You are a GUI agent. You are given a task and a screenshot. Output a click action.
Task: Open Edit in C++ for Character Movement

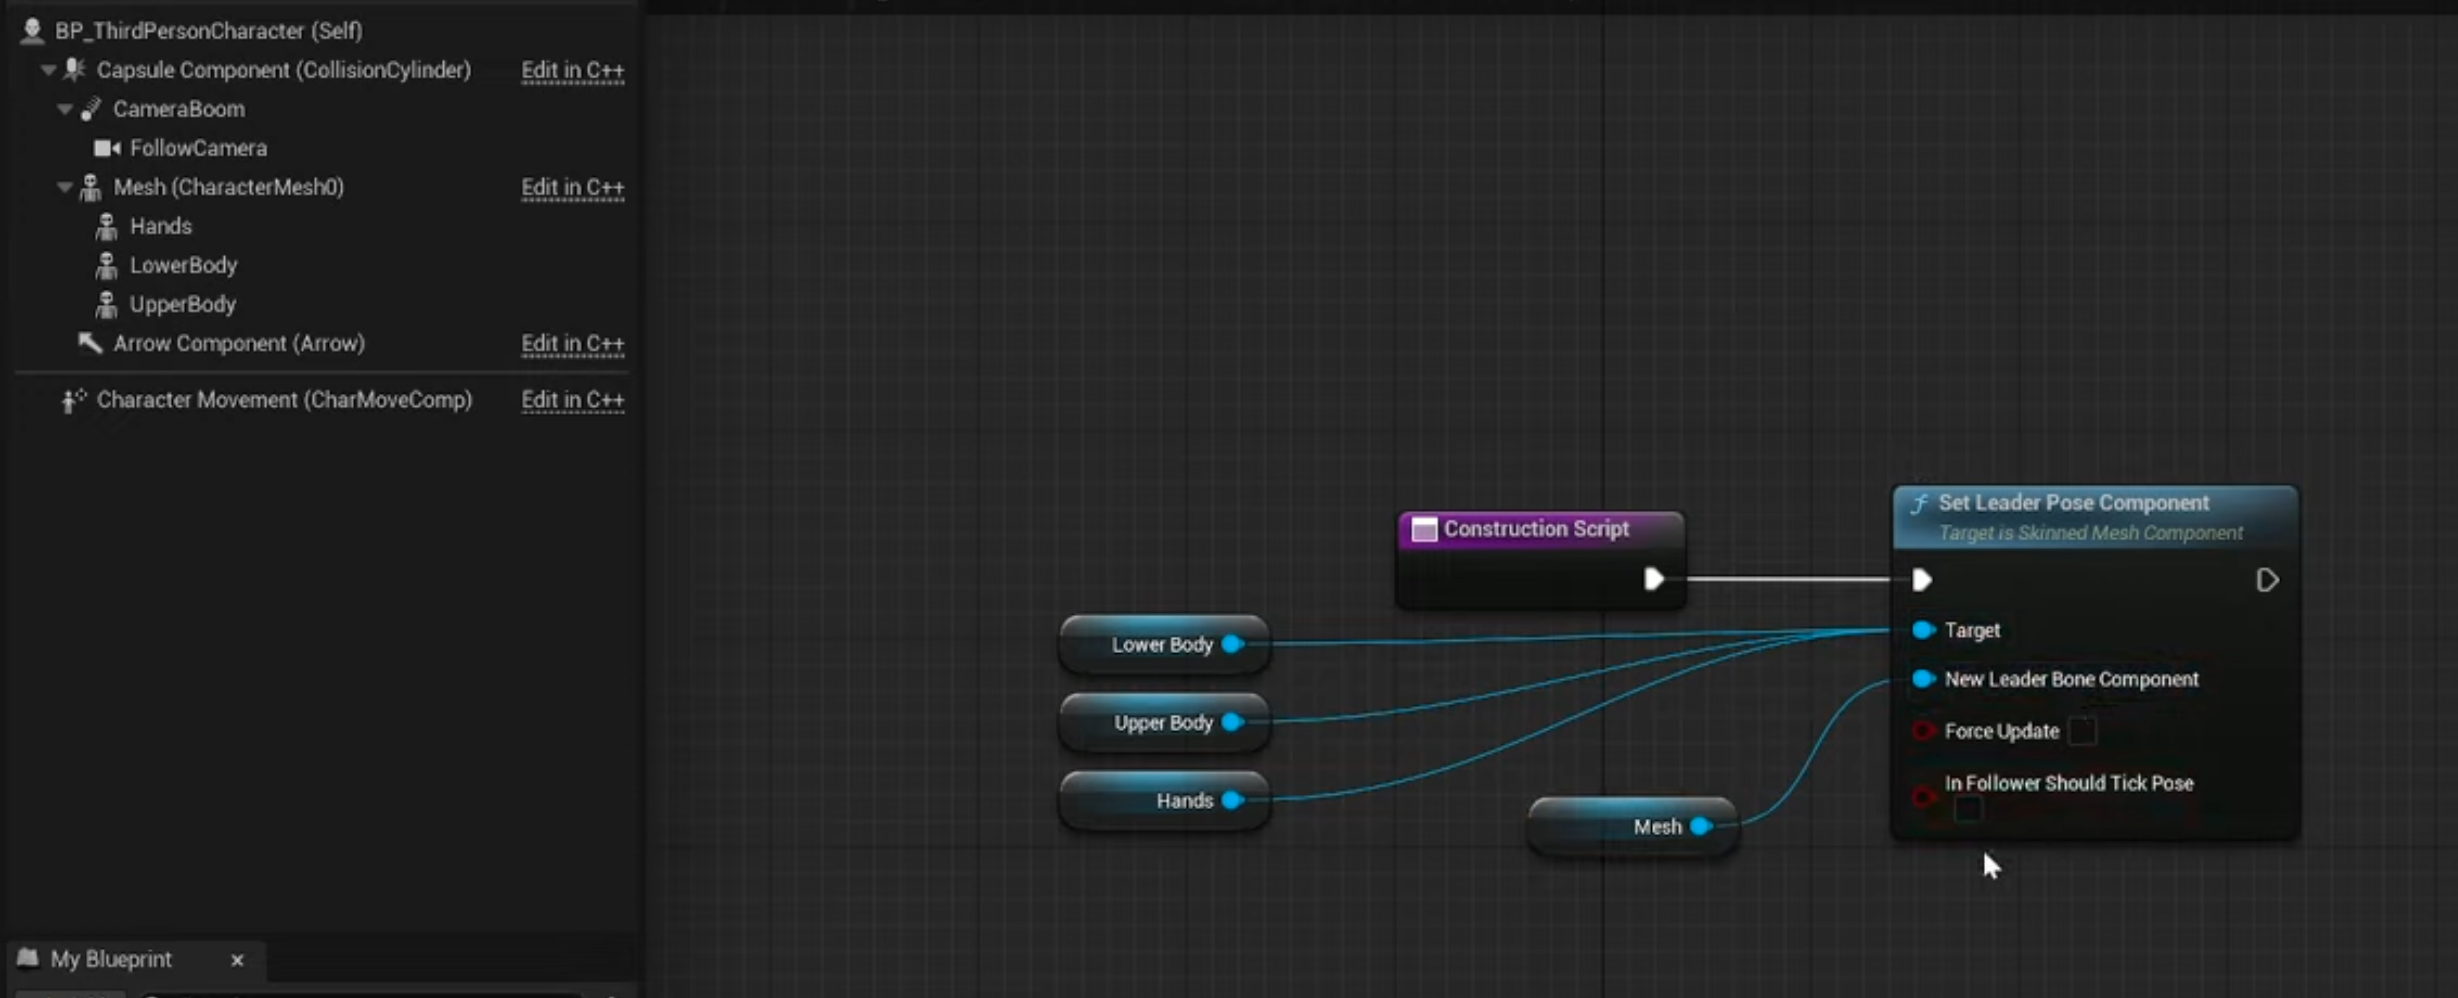(573, 400)
